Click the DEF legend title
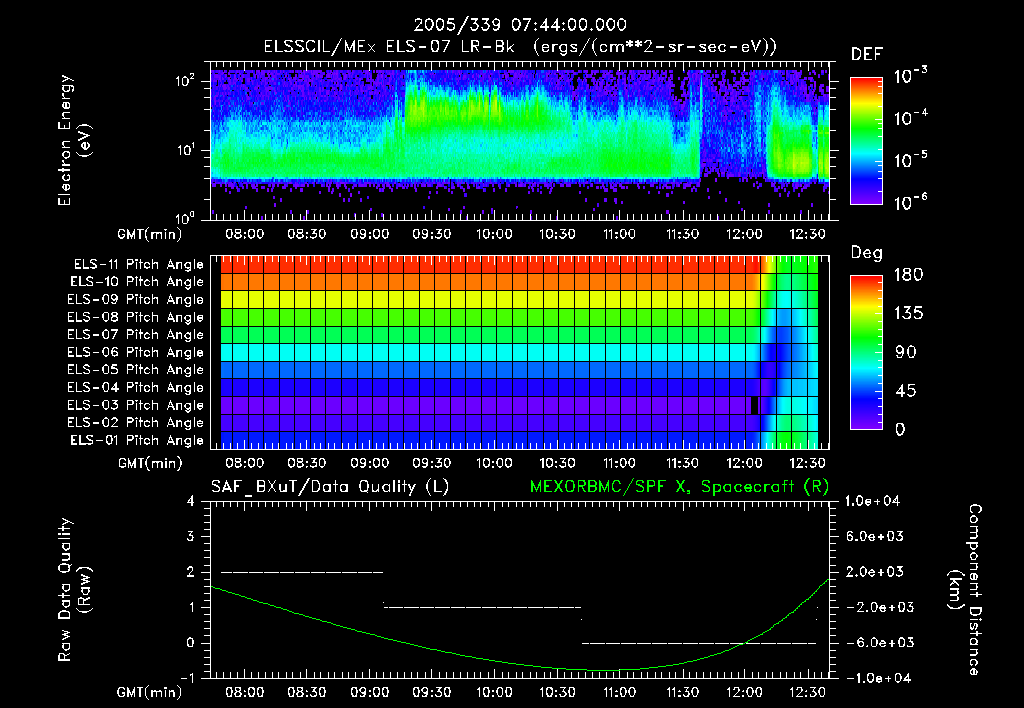 [x=867, y=54]
